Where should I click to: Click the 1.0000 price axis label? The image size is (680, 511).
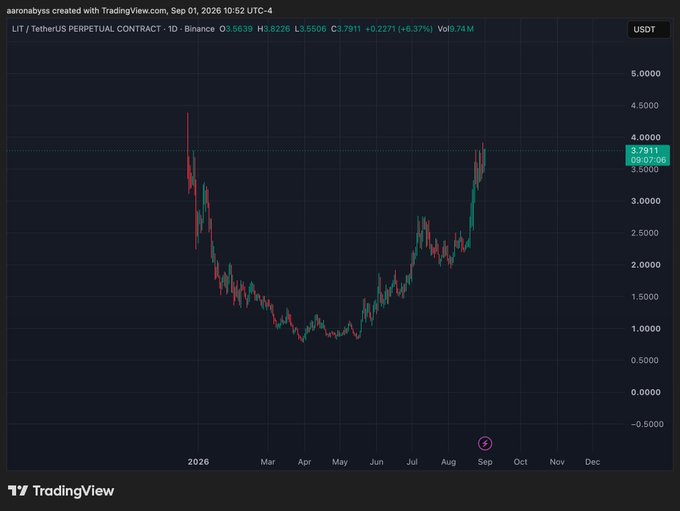pos(646,329)
